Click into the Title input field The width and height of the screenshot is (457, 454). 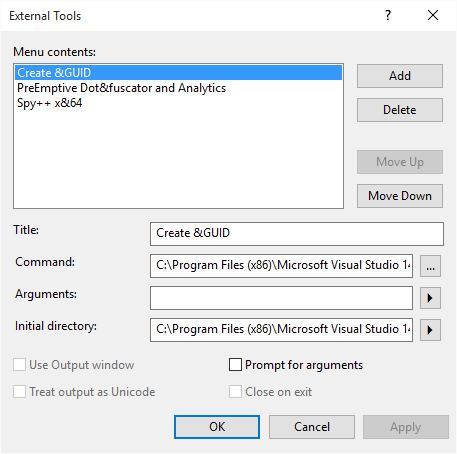[297, 234]
